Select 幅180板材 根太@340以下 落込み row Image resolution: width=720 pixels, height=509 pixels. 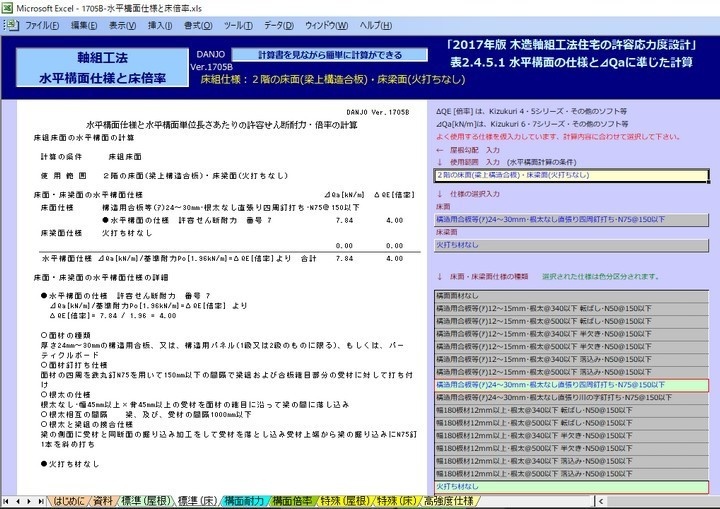[571, 461]
